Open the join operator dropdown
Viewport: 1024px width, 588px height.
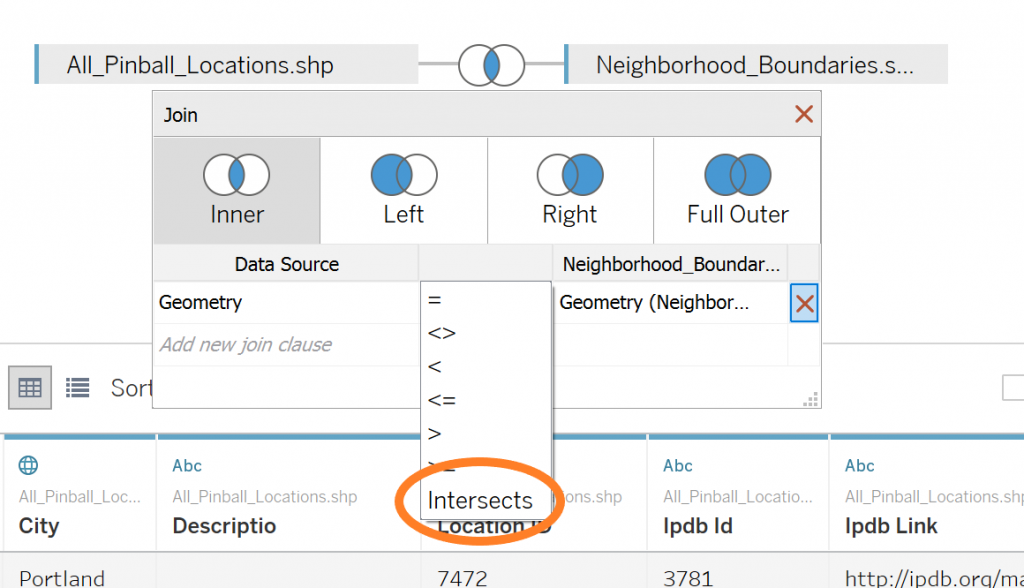[x=485, y=302]
